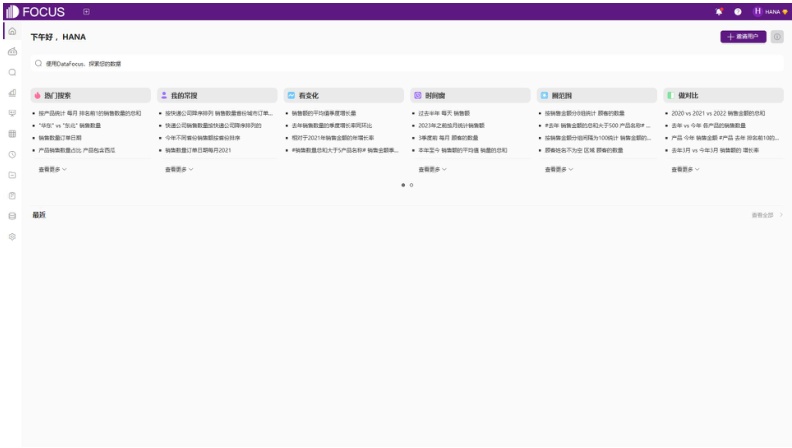Screen dimensions: 792x448
Task: Open the help question mark icon
Action: coord(738,12)
